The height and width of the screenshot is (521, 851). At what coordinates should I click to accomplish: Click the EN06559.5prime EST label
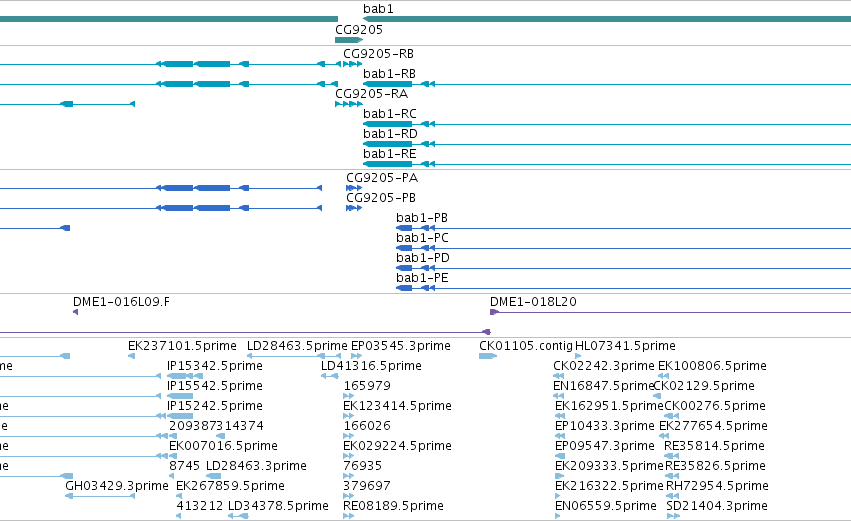(x=606, y=507)
